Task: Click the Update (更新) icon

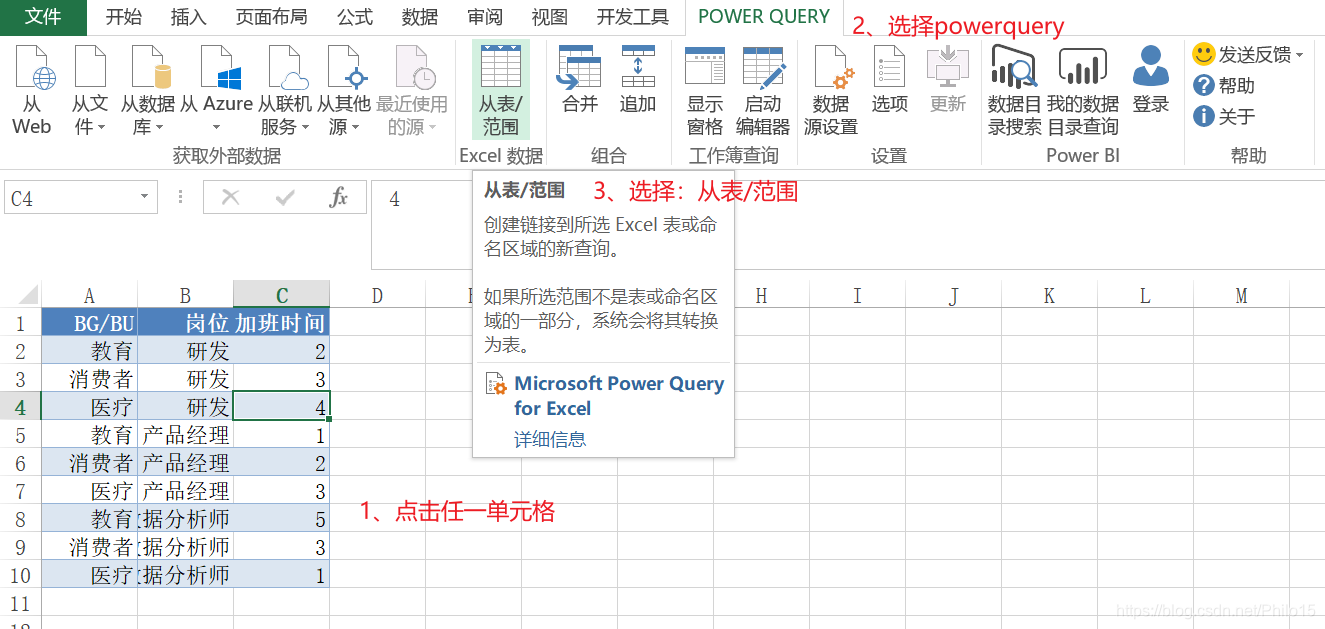Action: 948,80
